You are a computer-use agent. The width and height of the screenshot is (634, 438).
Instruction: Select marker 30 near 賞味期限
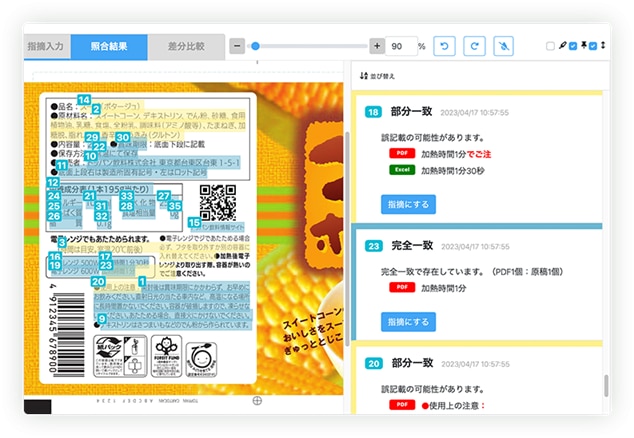(x=123, y=138)
